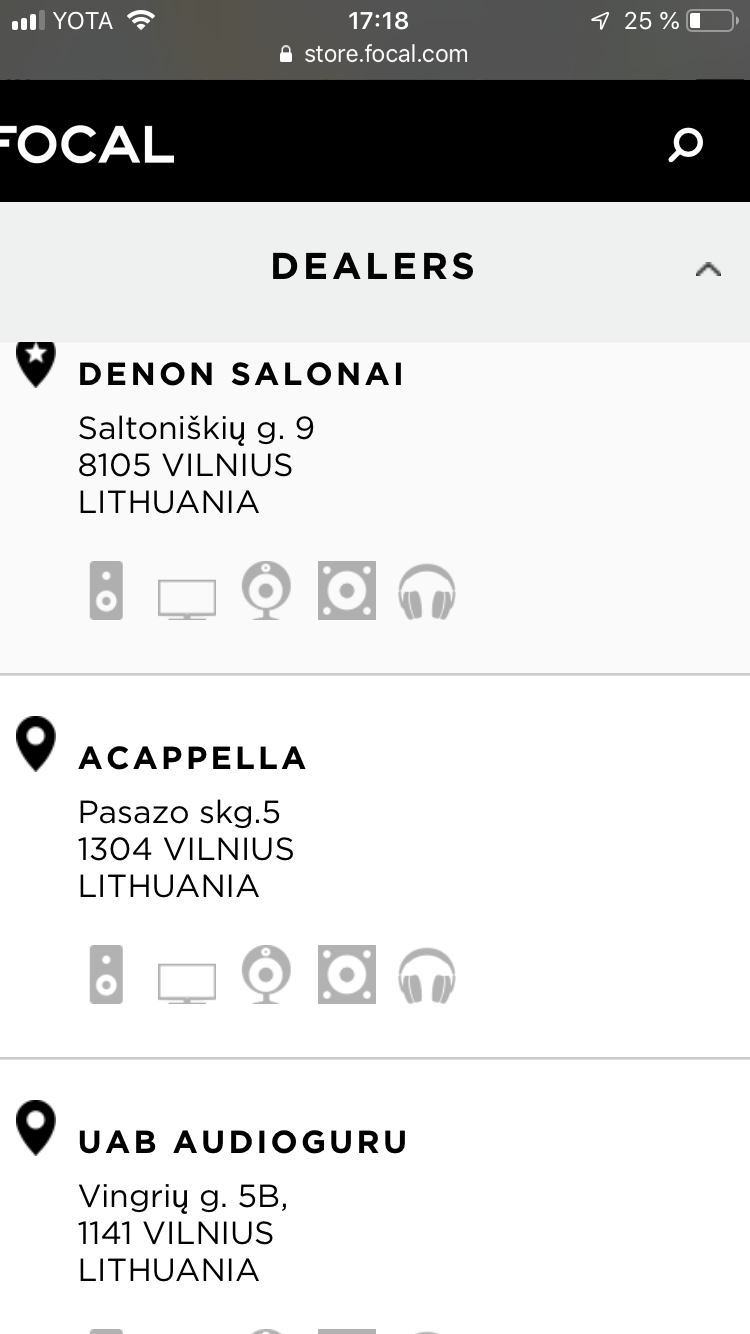This screenshot has height=1334, width=750.
Task: Click the Focal logo
Action: [x=87, y=145]
